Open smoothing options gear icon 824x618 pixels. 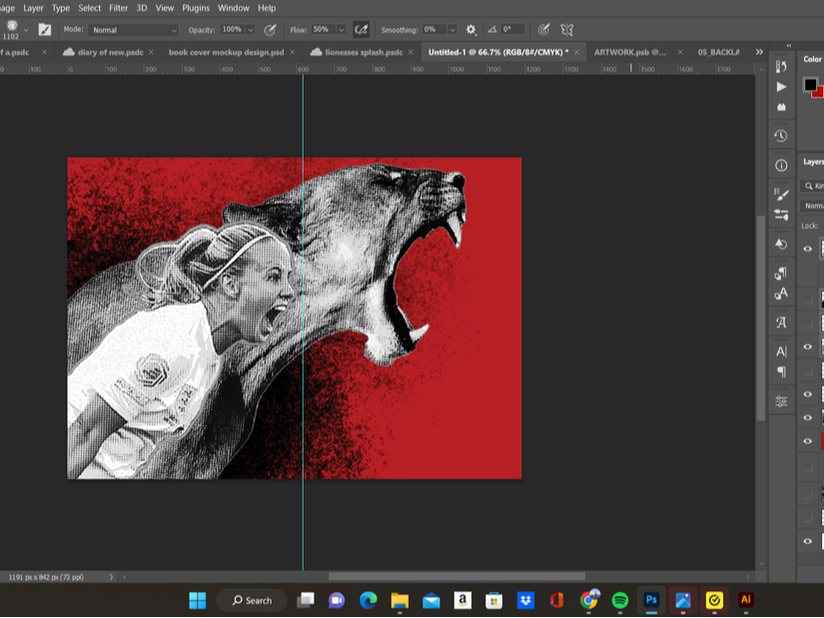(471, 29)
